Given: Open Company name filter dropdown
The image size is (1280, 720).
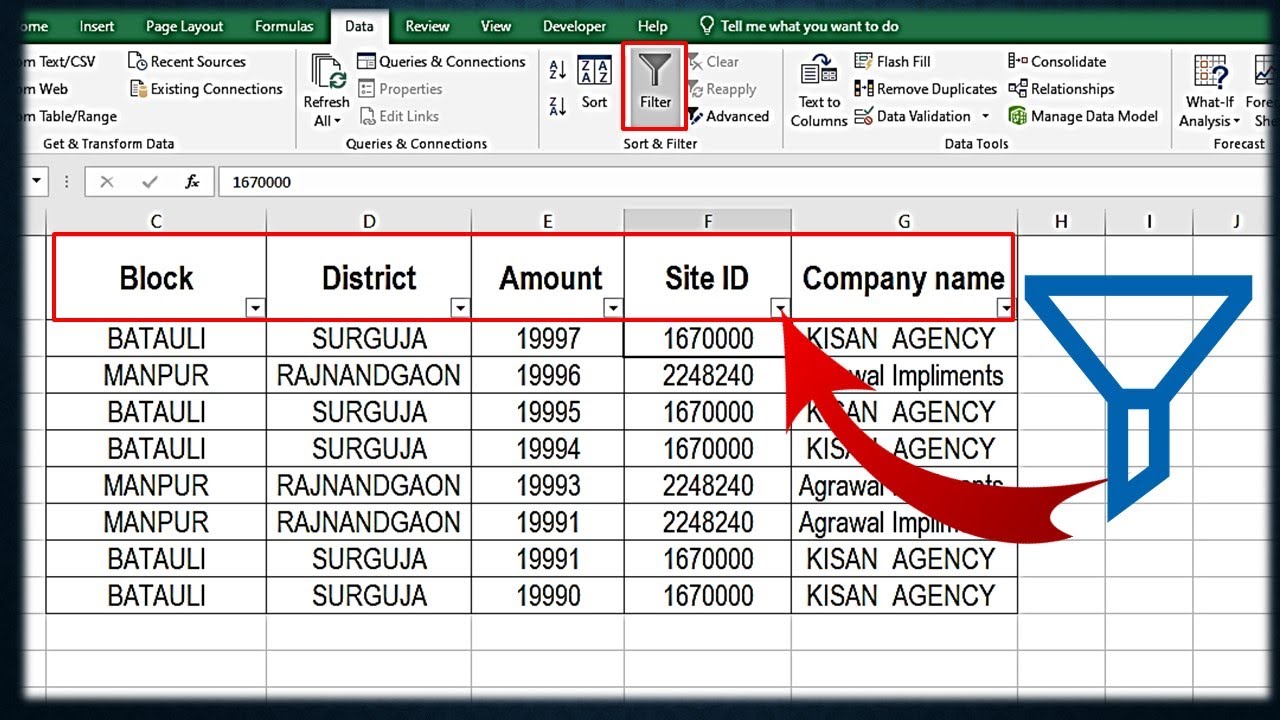Looking at the screenshot, I should (x=1004, y=308).
